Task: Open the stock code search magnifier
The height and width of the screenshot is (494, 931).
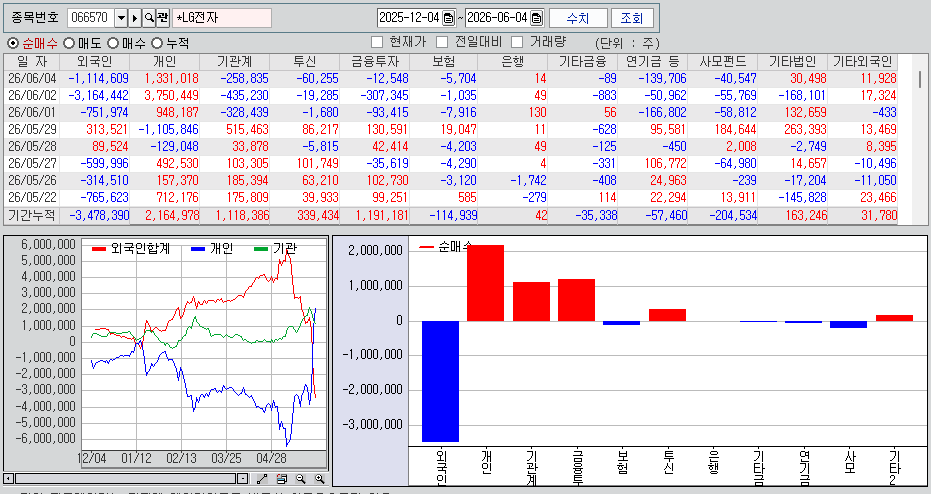Action: 149,18
